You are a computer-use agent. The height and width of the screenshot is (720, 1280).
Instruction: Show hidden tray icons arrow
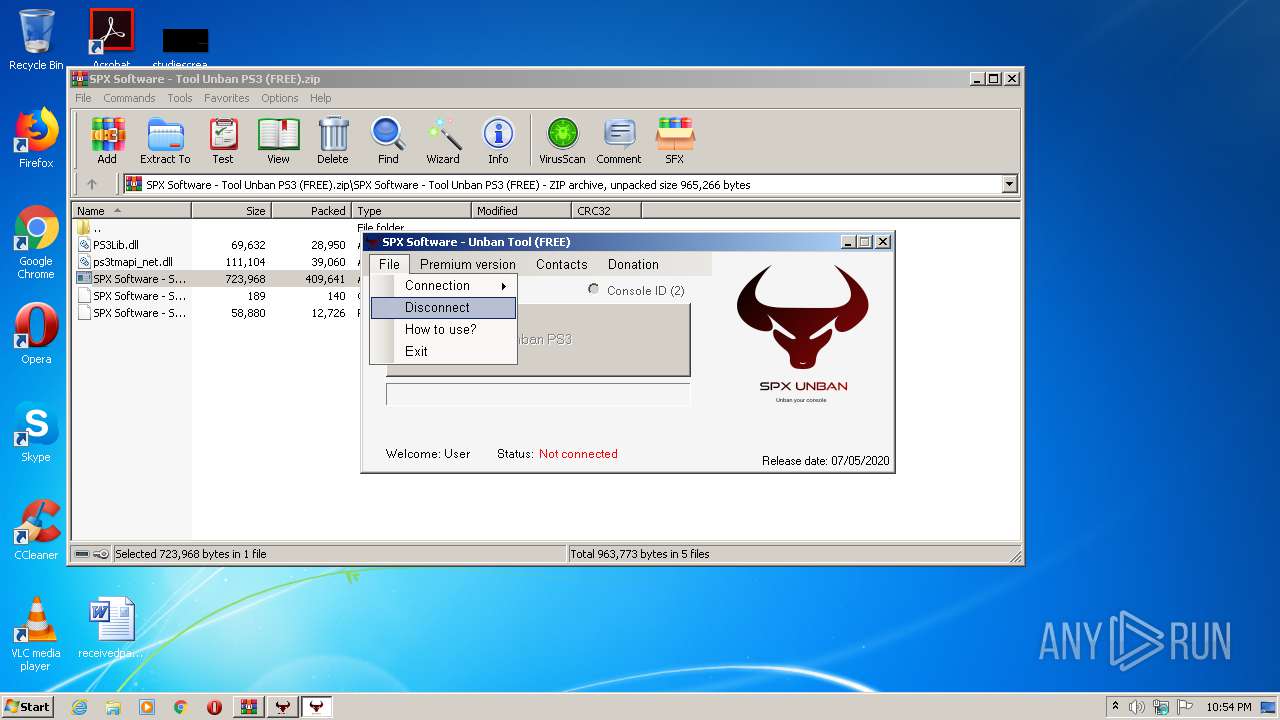1115,707
